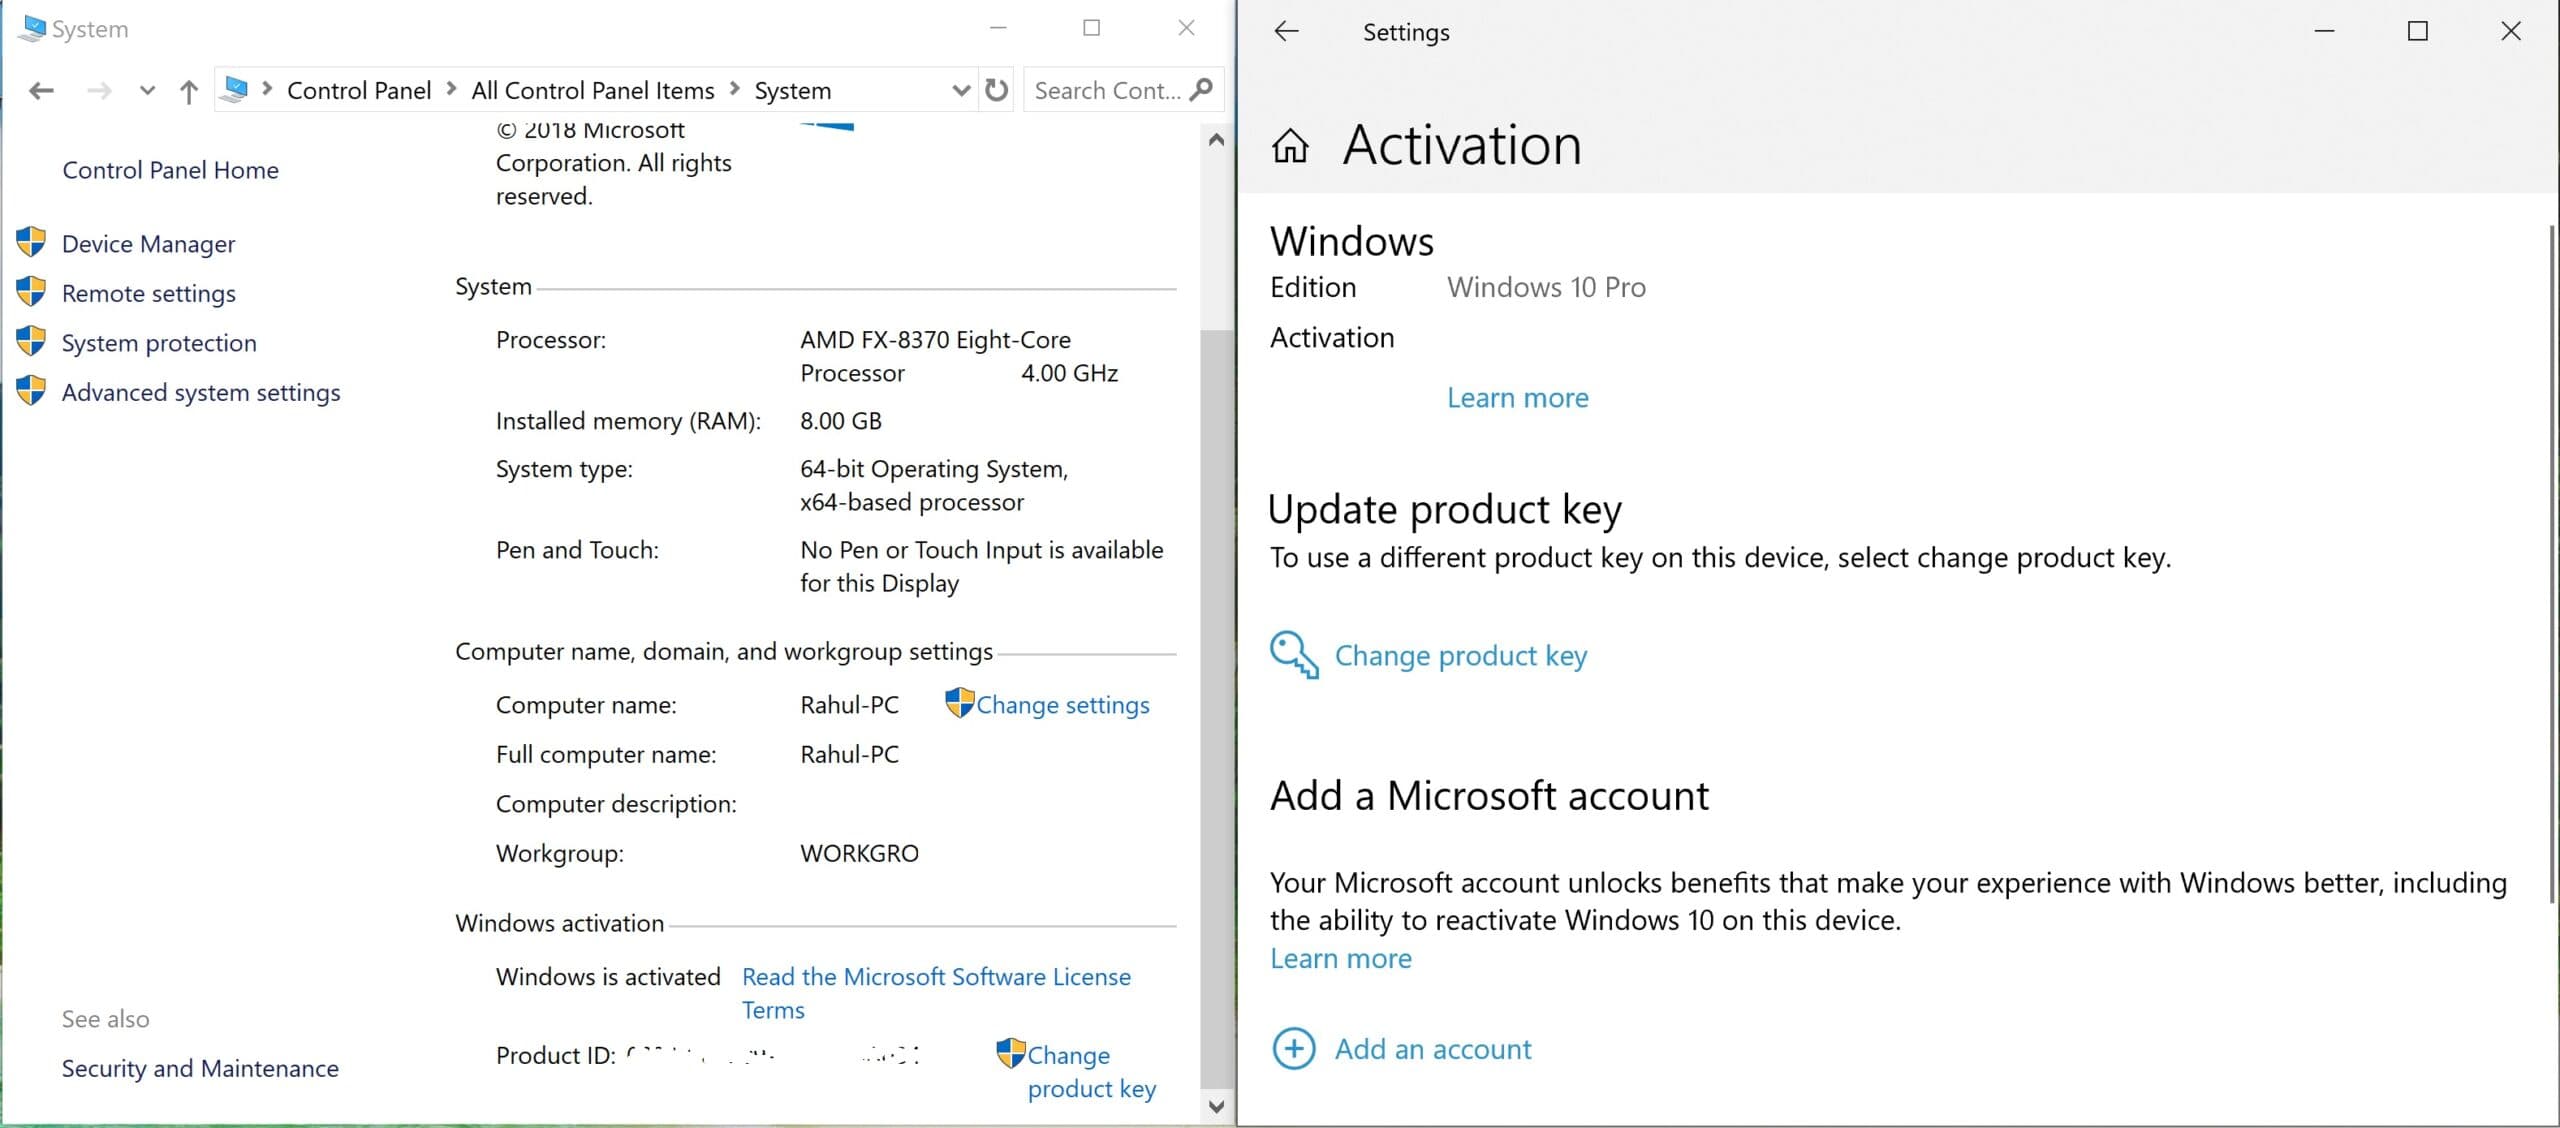Click computer icon in address bar

click(x=236, y=90)
